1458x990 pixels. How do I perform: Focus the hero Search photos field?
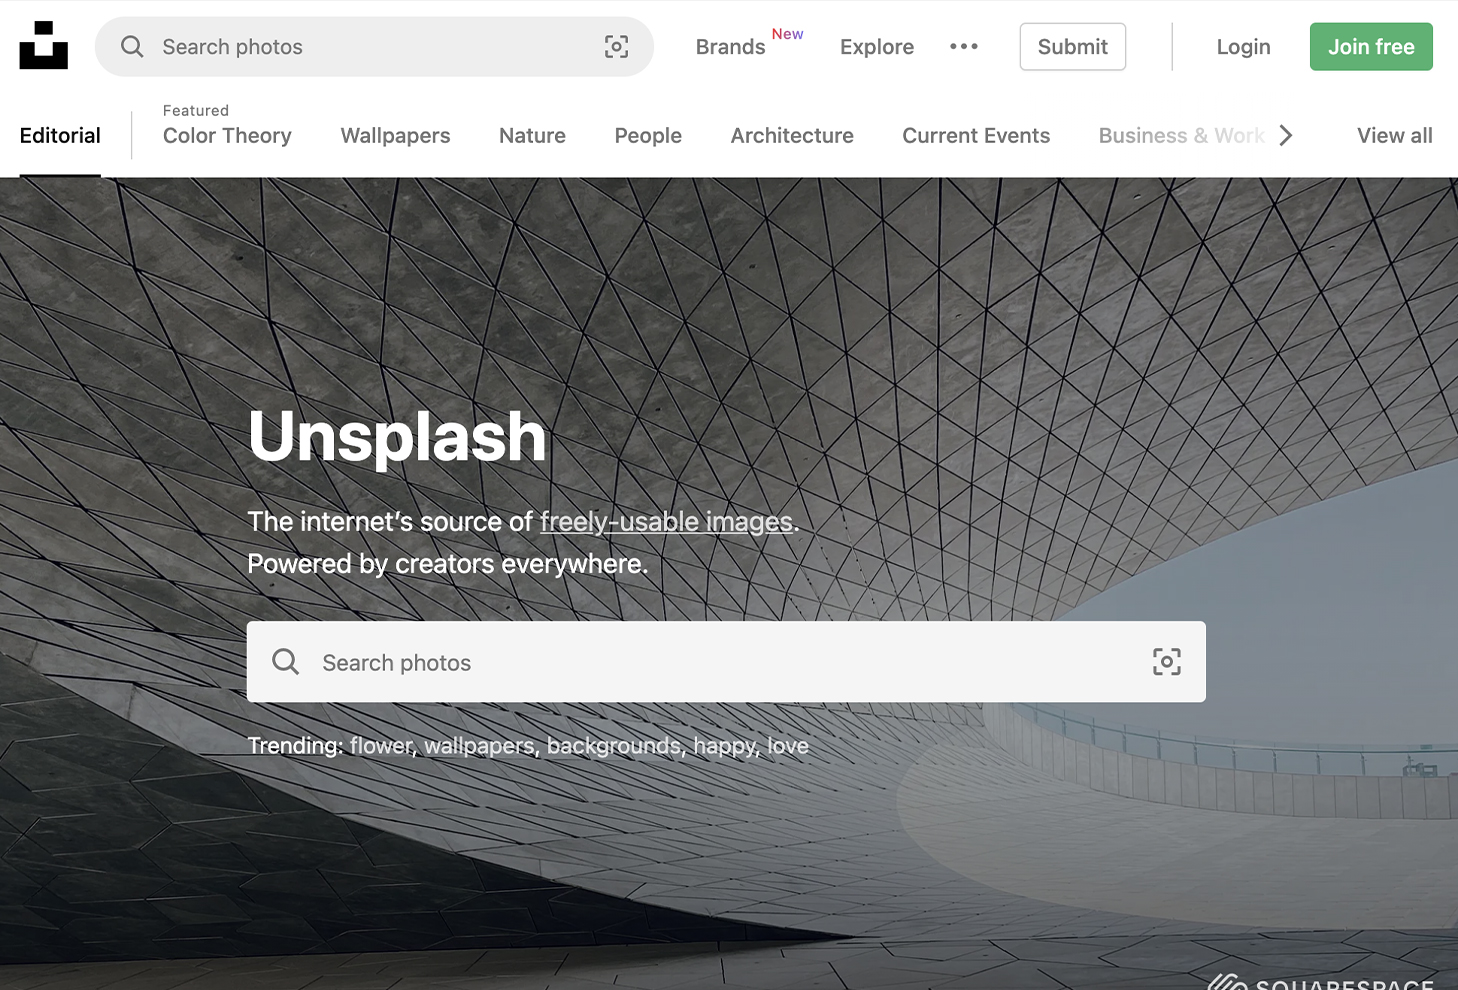[726, 662]
